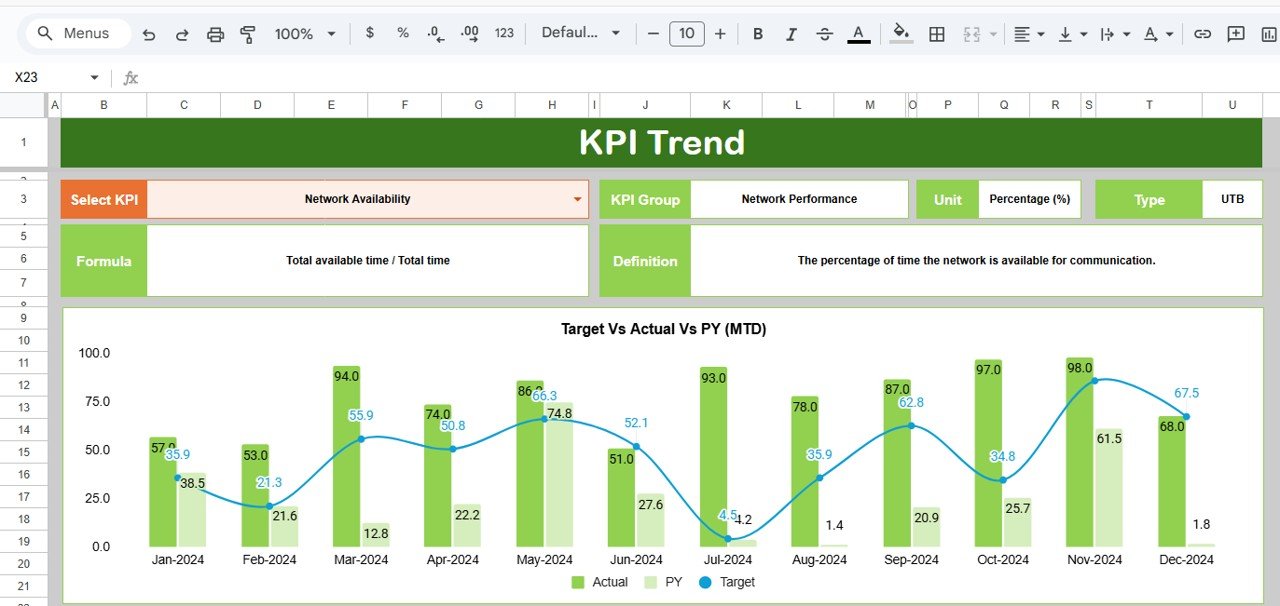
Task: Toggle italic formatting
Action: click(791, 33)
